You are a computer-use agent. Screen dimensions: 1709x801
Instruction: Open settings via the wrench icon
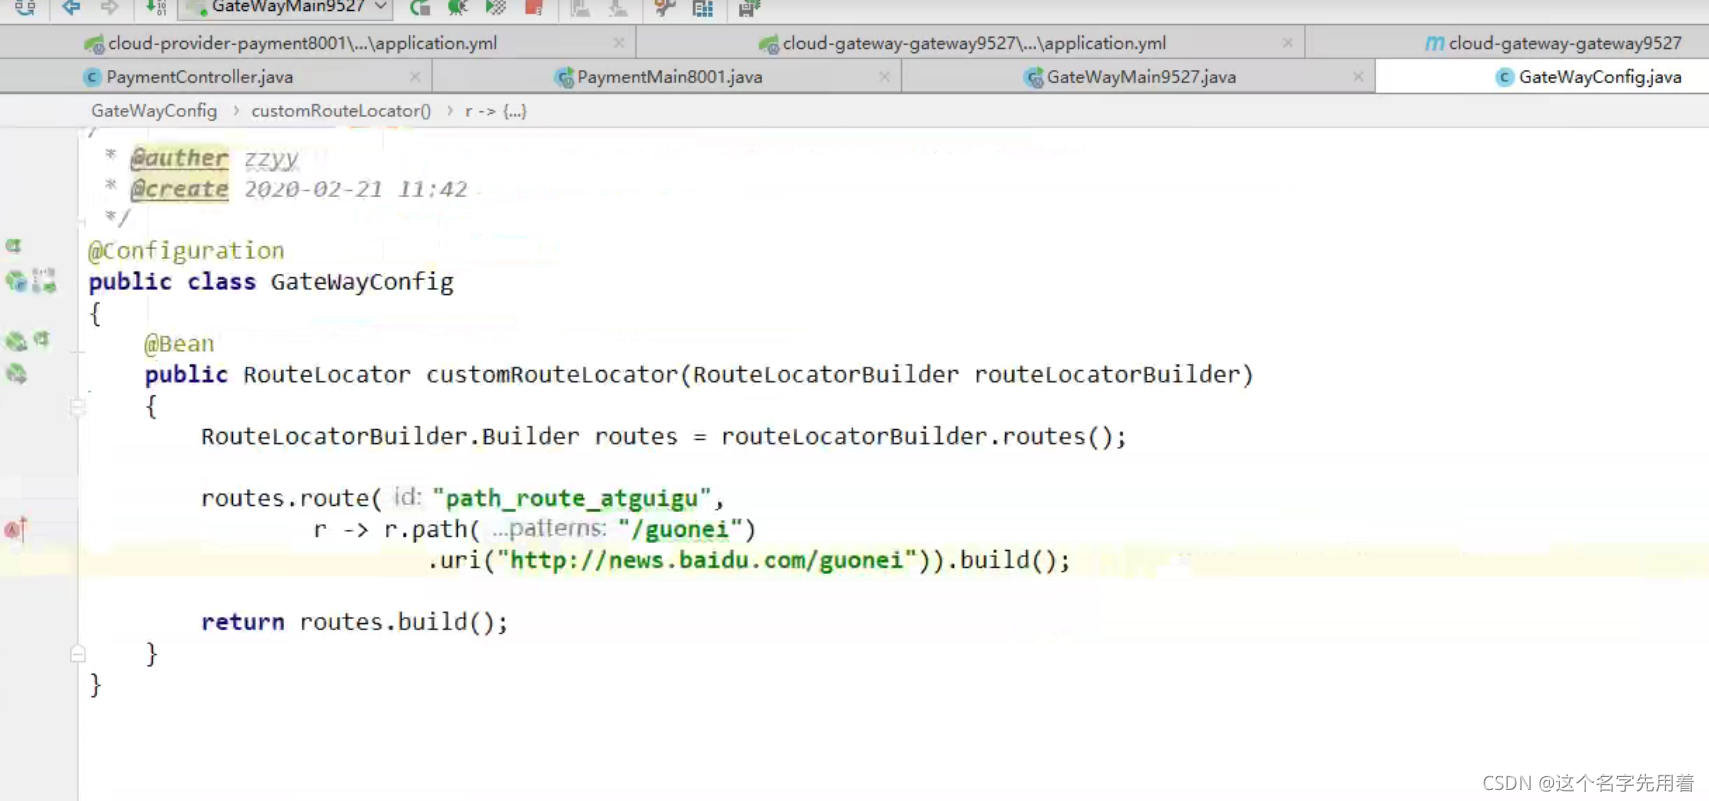[x=665, y=8]
